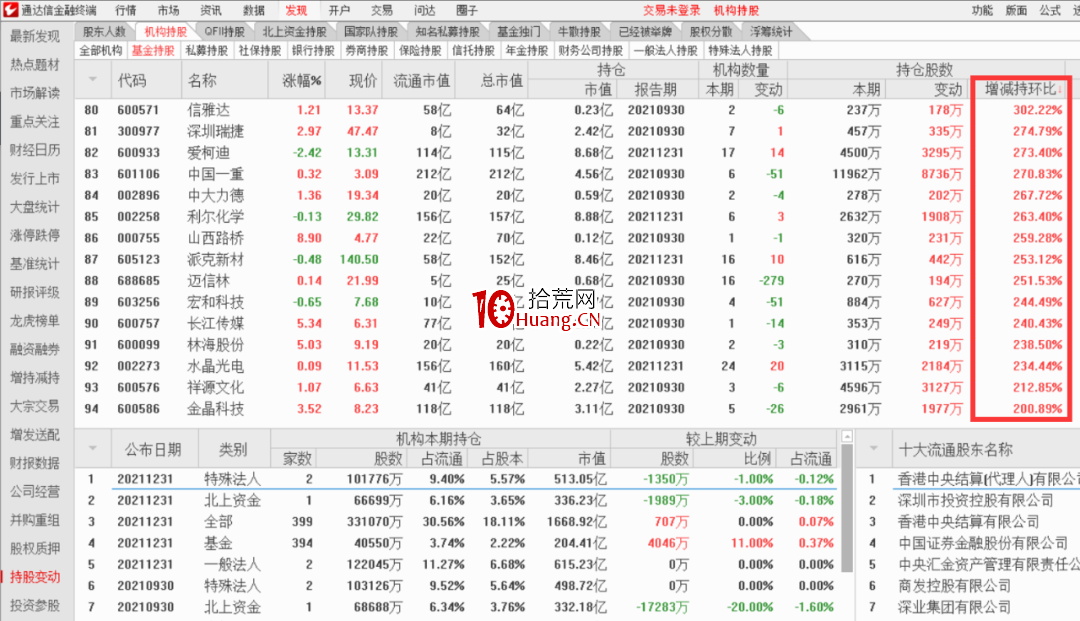Open the 数据 menu
1080x621 pixels.
[x=253, y=10]
